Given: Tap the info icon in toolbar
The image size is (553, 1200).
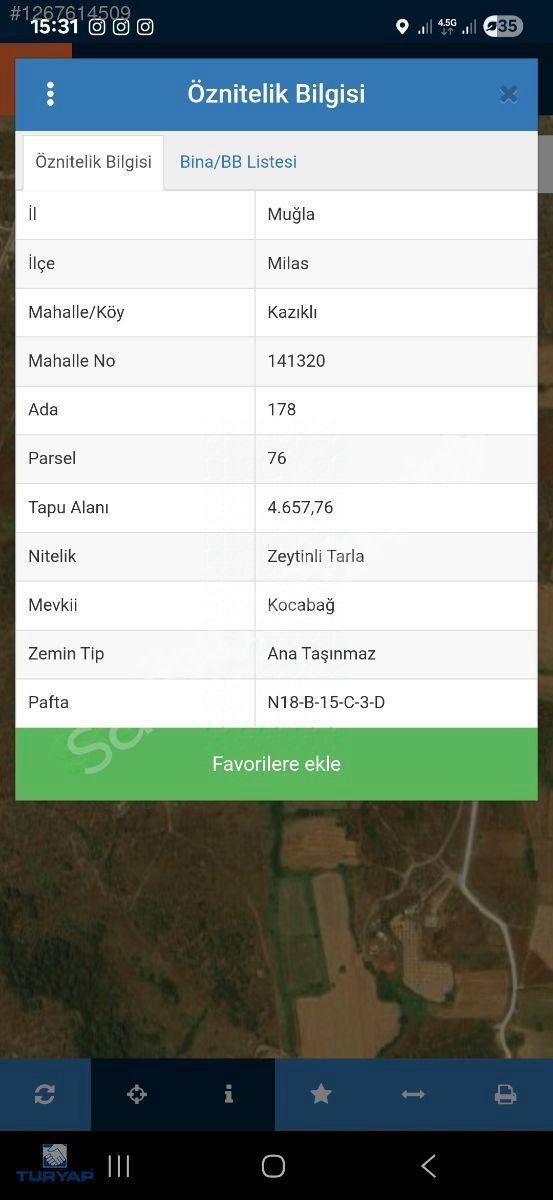Looking at the screenshot, I should 229,1094.
